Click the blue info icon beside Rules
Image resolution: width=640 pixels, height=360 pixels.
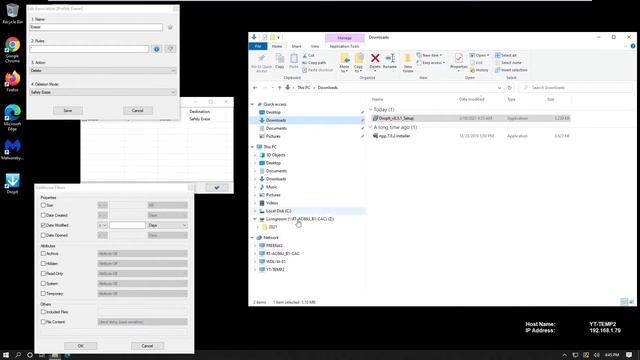pos(157,49)
